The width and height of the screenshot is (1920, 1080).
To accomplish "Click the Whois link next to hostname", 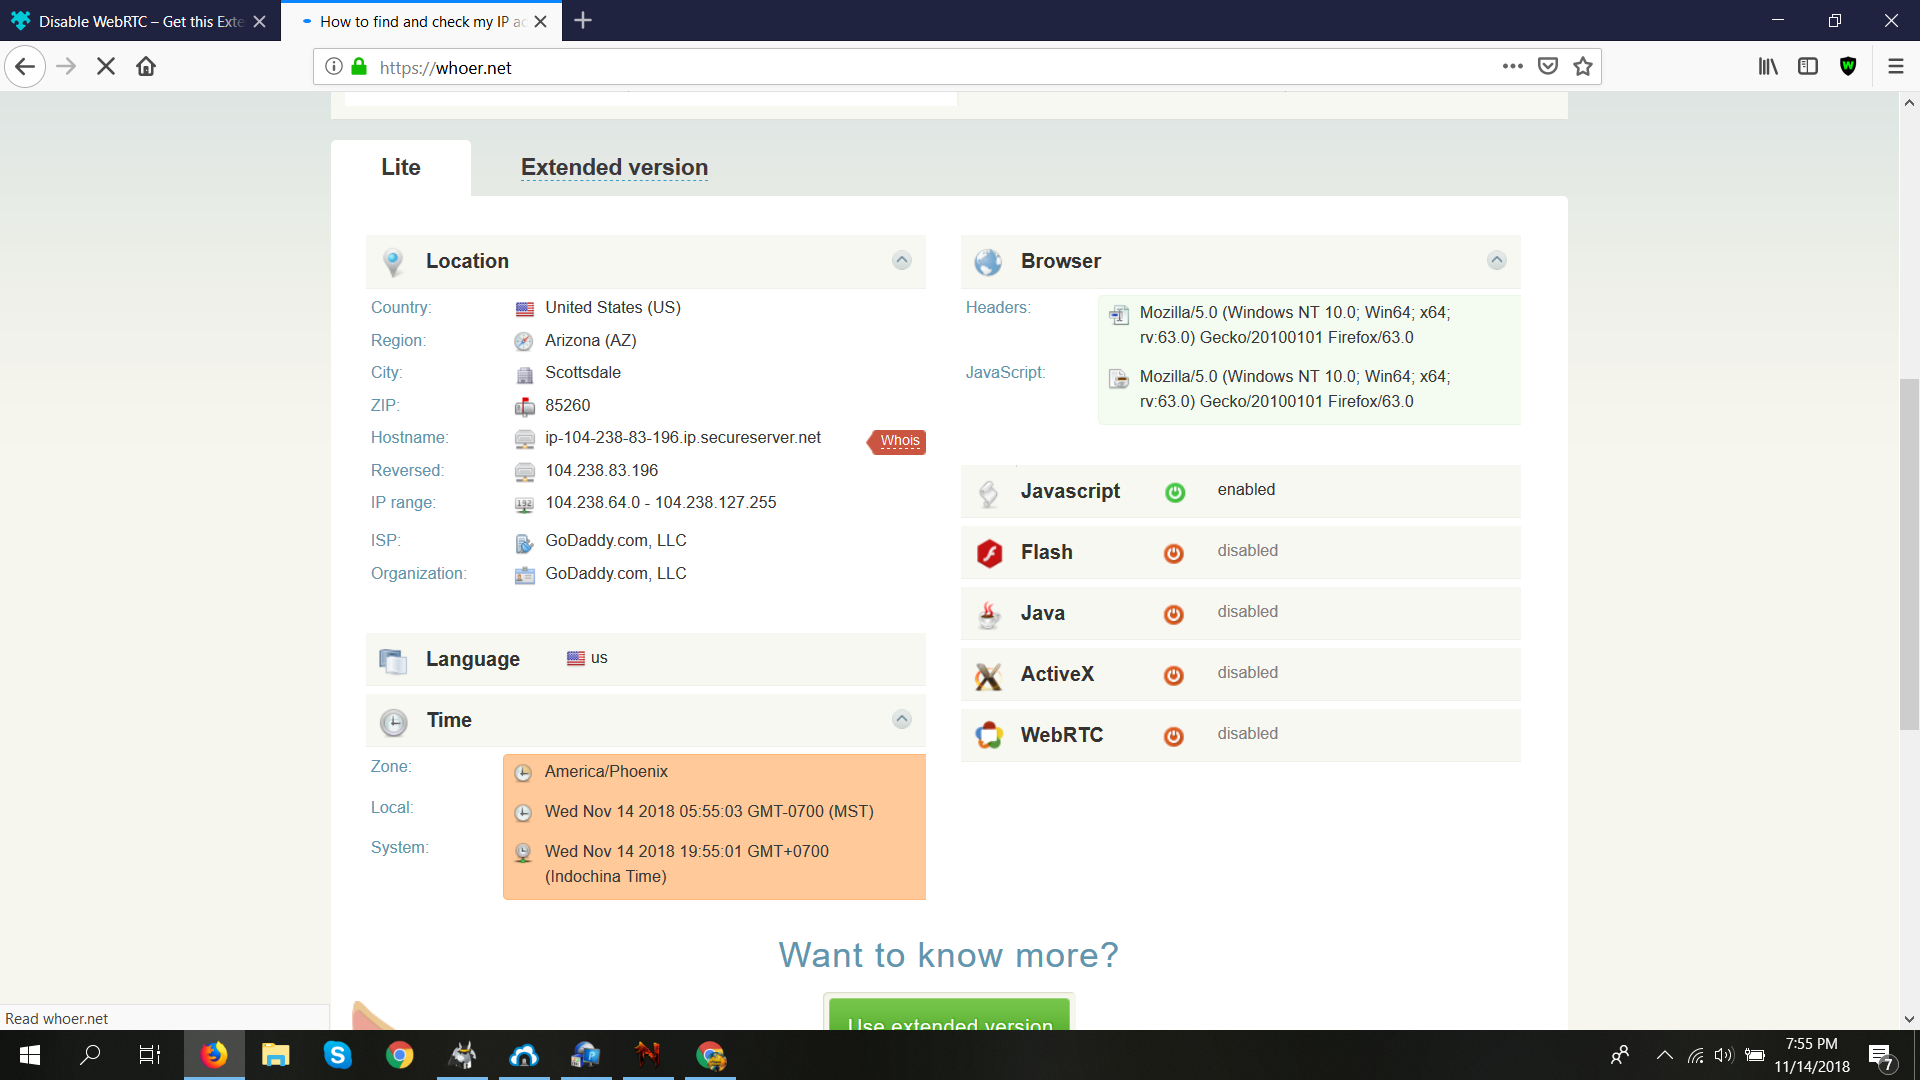I will tap(899, 441).
